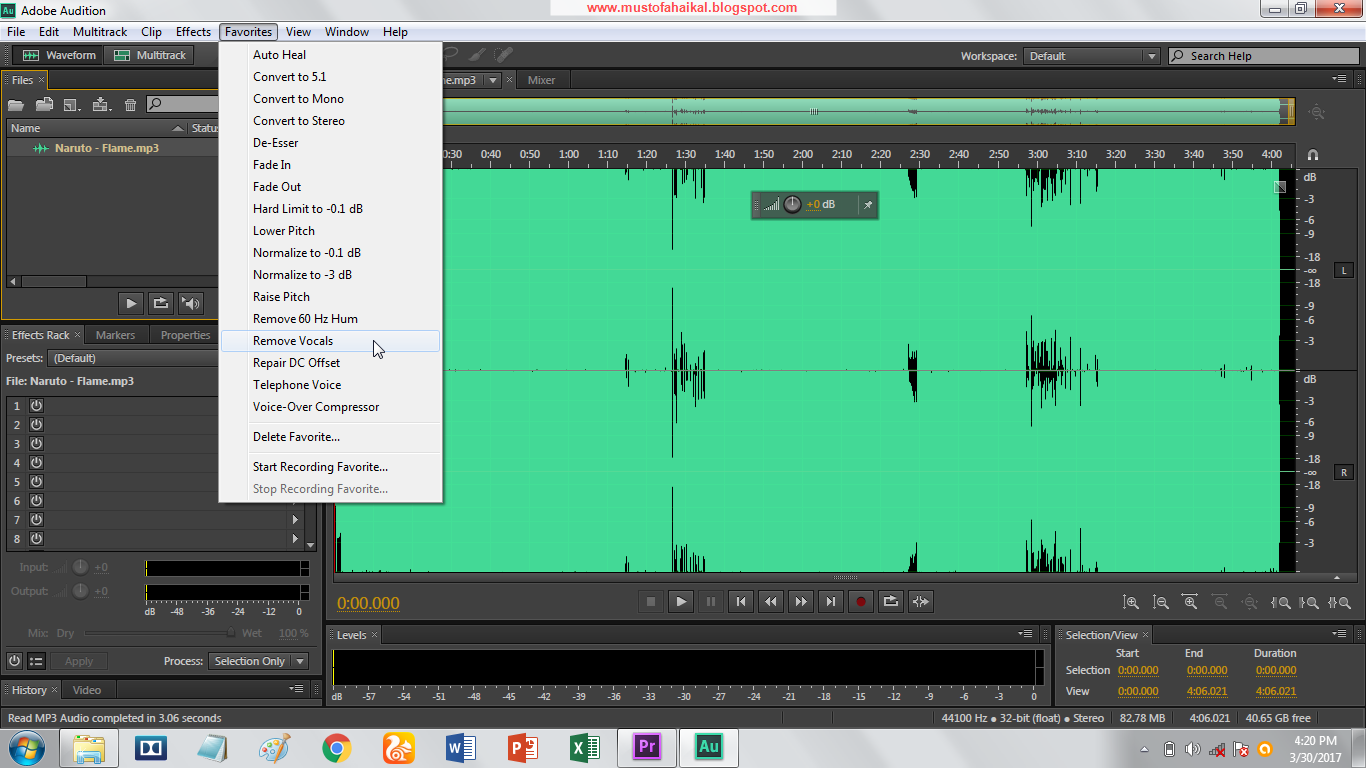
Task: Click the transport Pause button
Action: (711, 601)
